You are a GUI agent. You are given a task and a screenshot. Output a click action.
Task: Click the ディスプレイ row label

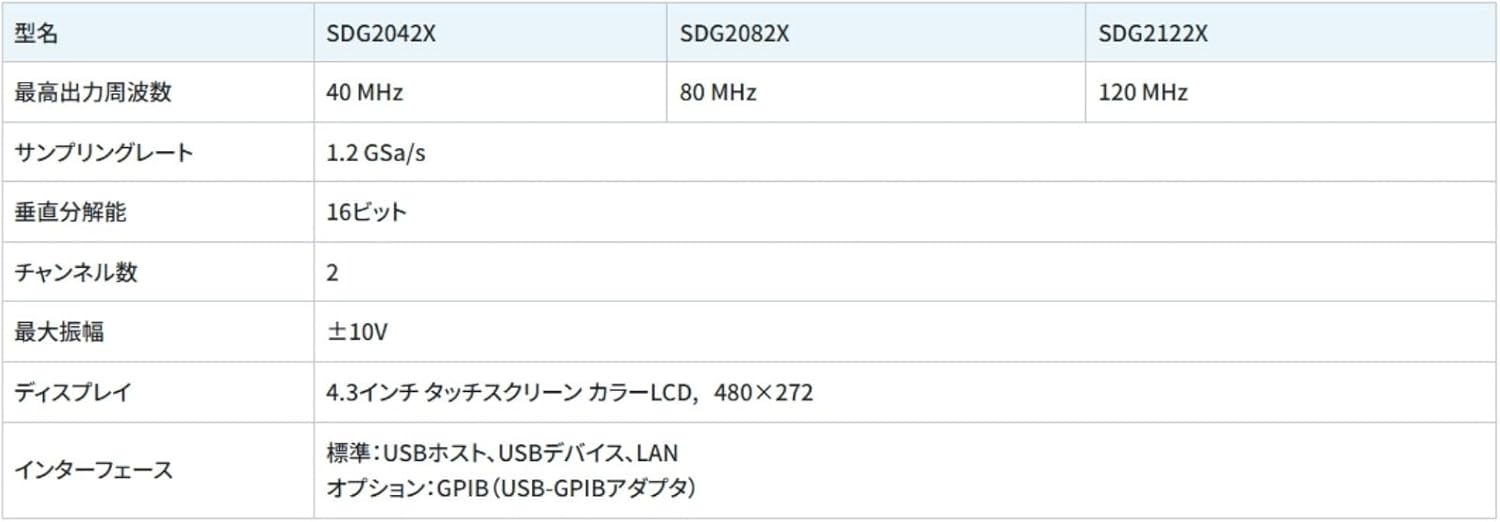point(72,392)
